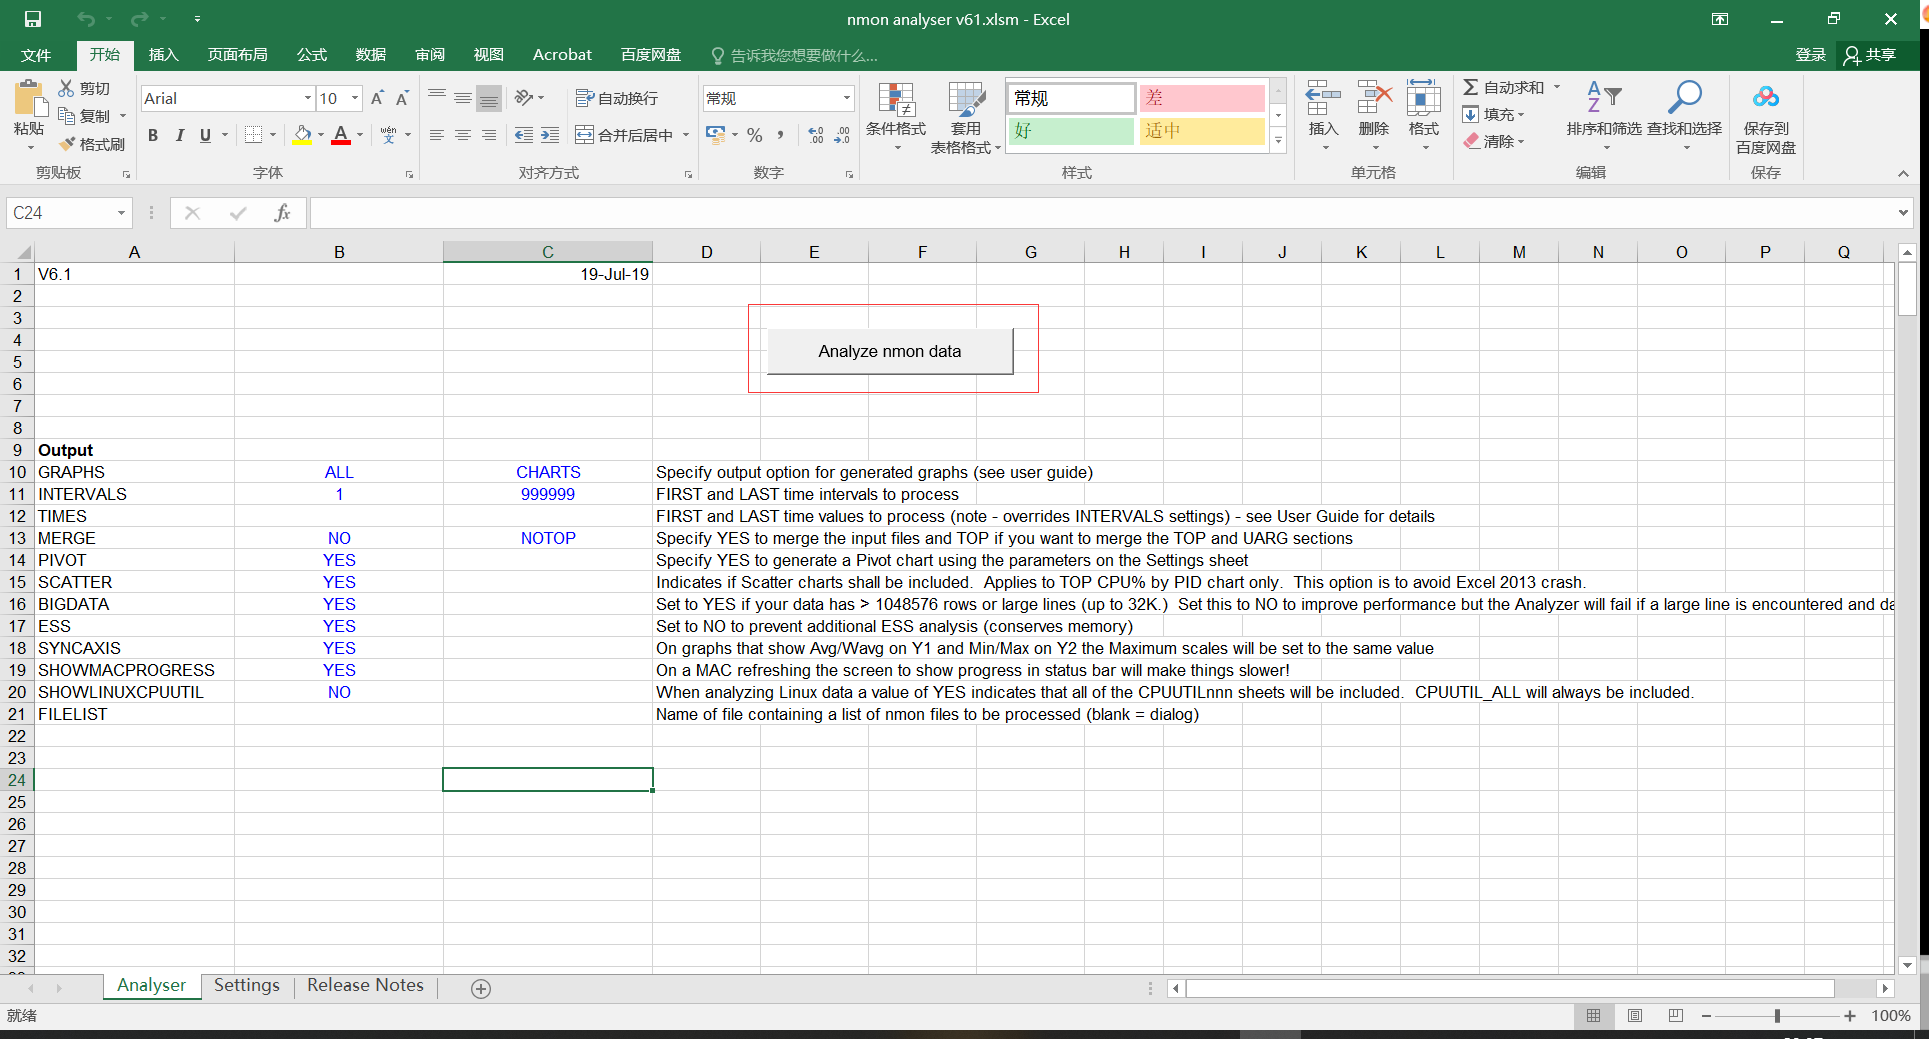The width and height of the screenshot is (1929, 1039).
Task: Click the Save icon in quick access toolbar
Action: click(x=33, y=19)
